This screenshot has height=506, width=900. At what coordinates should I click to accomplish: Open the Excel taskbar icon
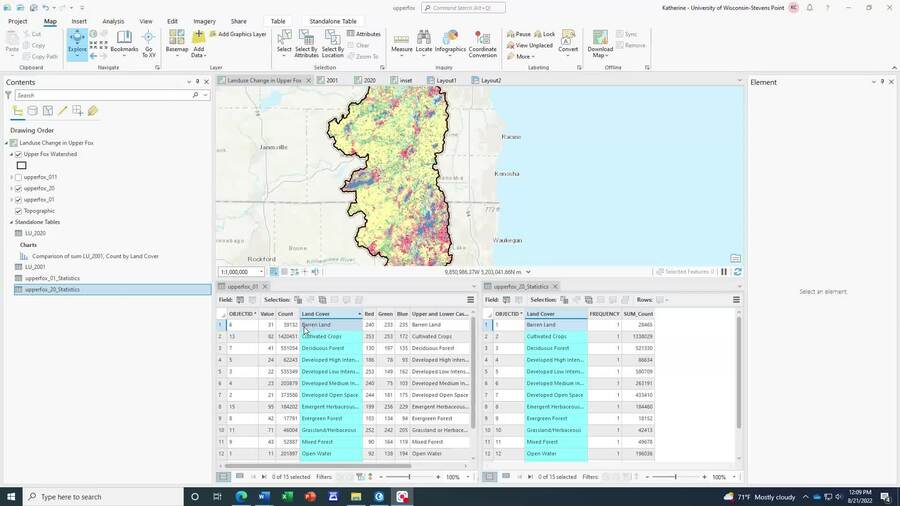coord(287,496)
